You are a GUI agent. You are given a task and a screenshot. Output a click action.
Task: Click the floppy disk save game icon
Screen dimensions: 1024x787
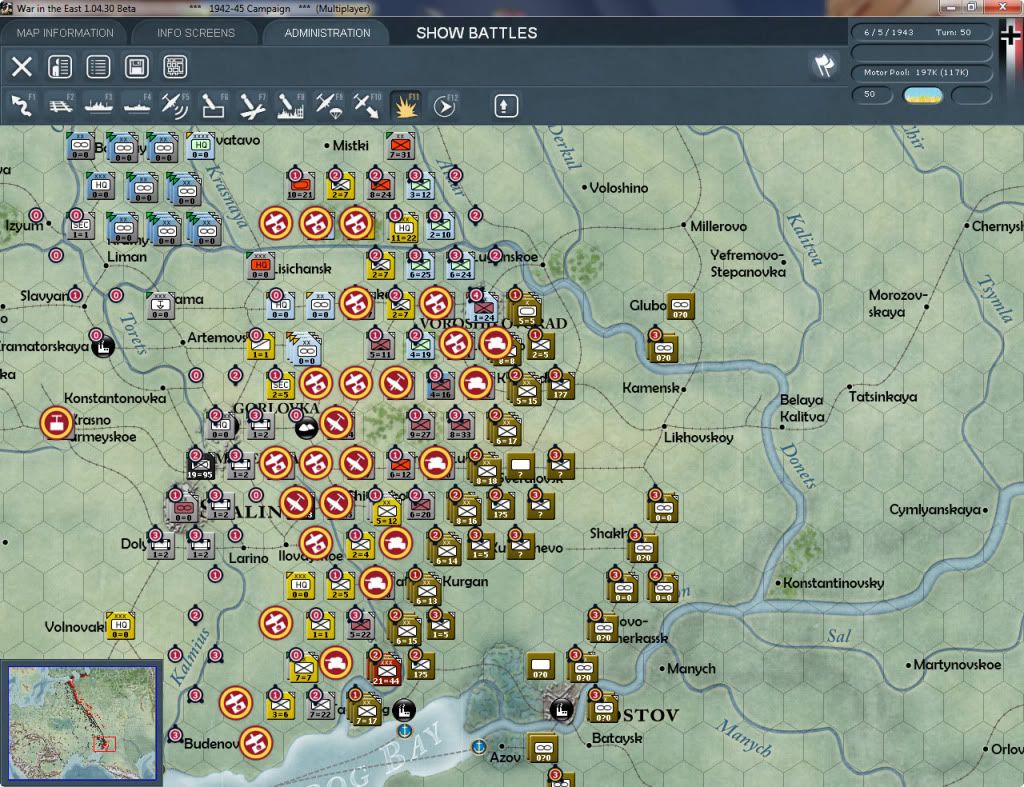(136, 67)
